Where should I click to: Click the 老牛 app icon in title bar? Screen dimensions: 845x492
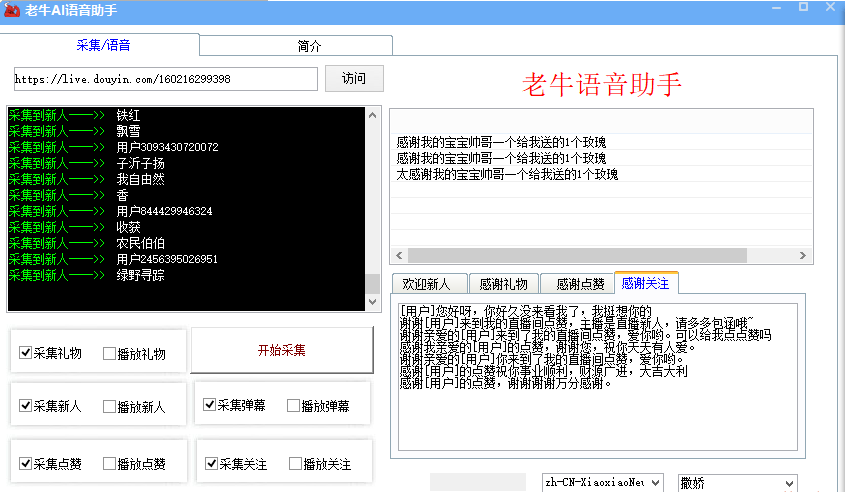[11, 10]
